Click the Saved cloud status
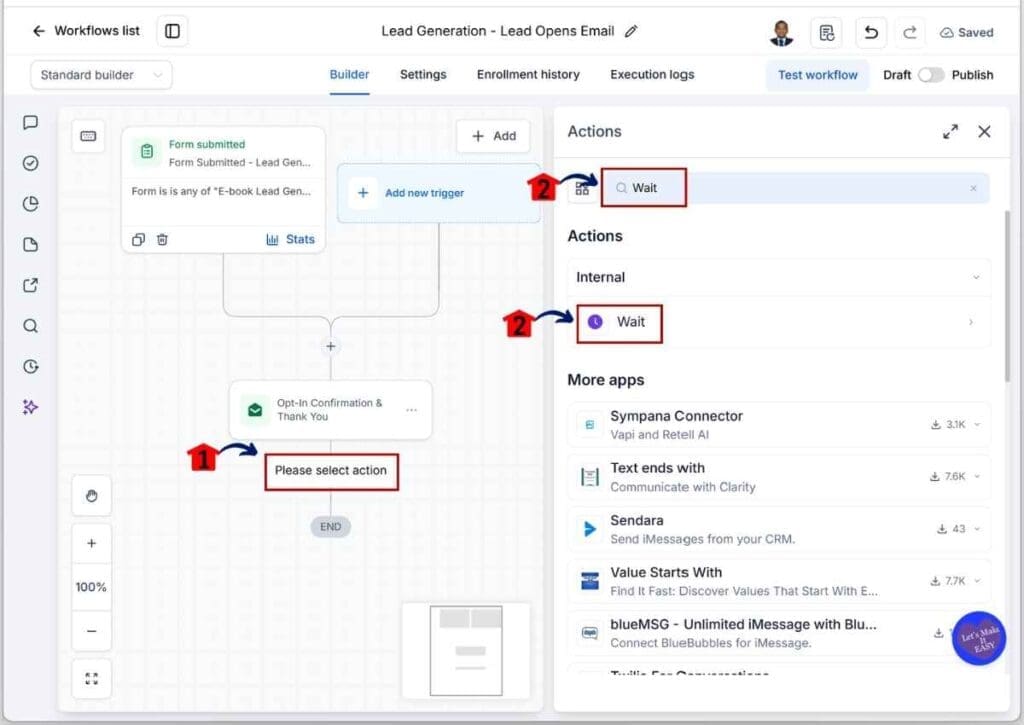This screenshot has width=1024, height=725. 967,33
